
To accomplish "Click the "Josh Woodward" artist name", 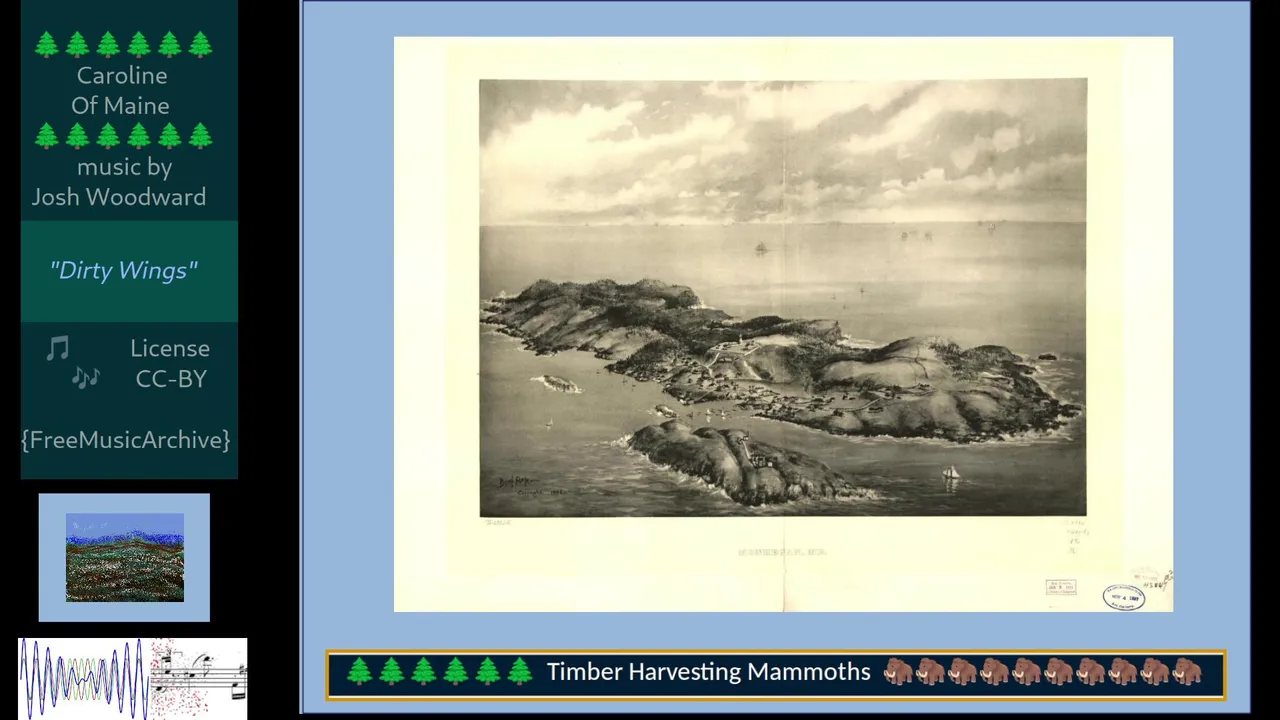I will coord(119,197).
